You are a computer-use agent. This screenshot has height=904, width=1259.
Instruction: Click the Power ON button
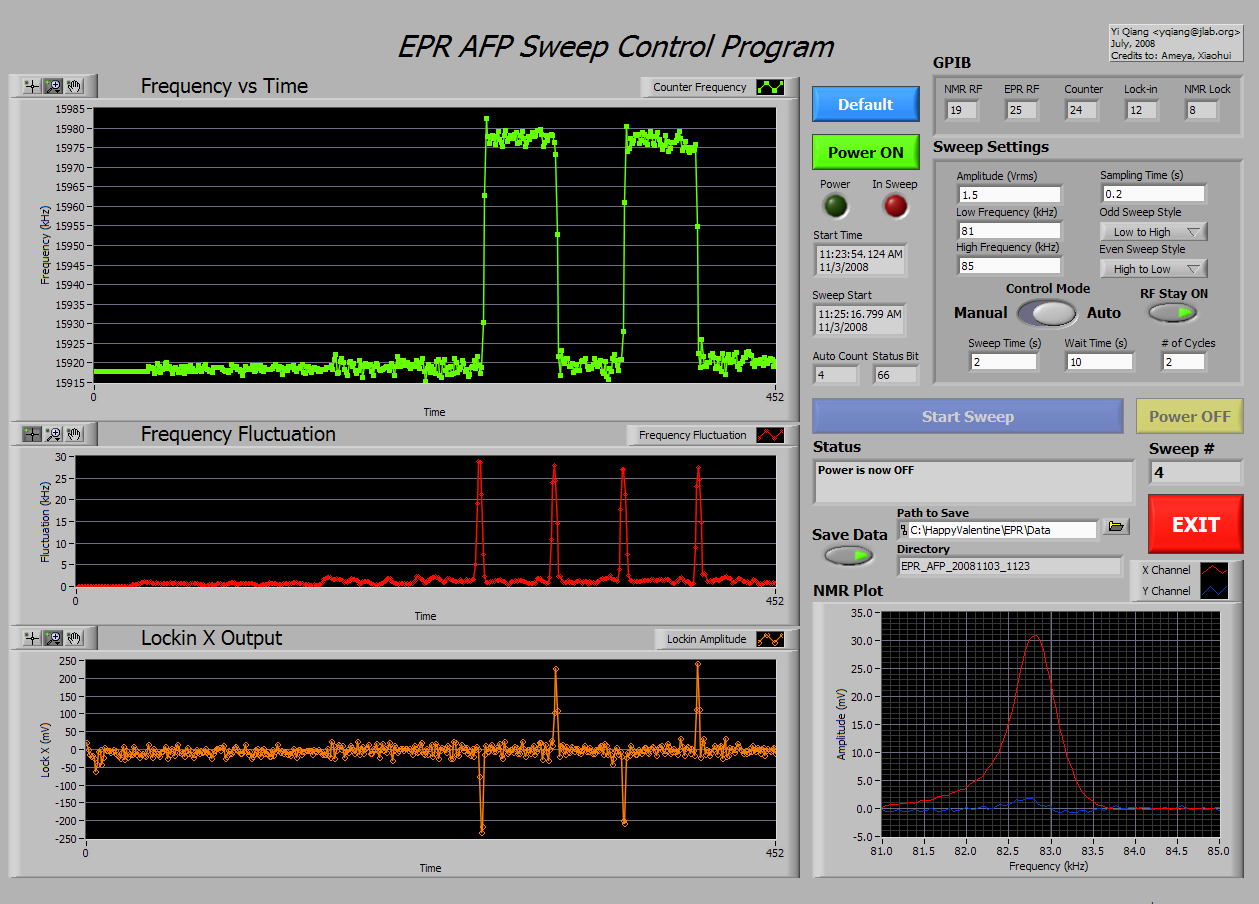(866, 152)
